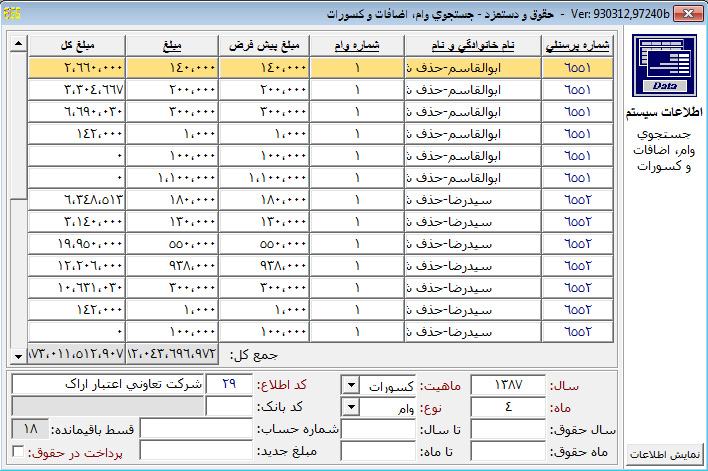This screenshot has width=708, height=471.
Task: Click the مبلغ cell ١،١٠٠،٠٠٠
Action: [172, 178]
